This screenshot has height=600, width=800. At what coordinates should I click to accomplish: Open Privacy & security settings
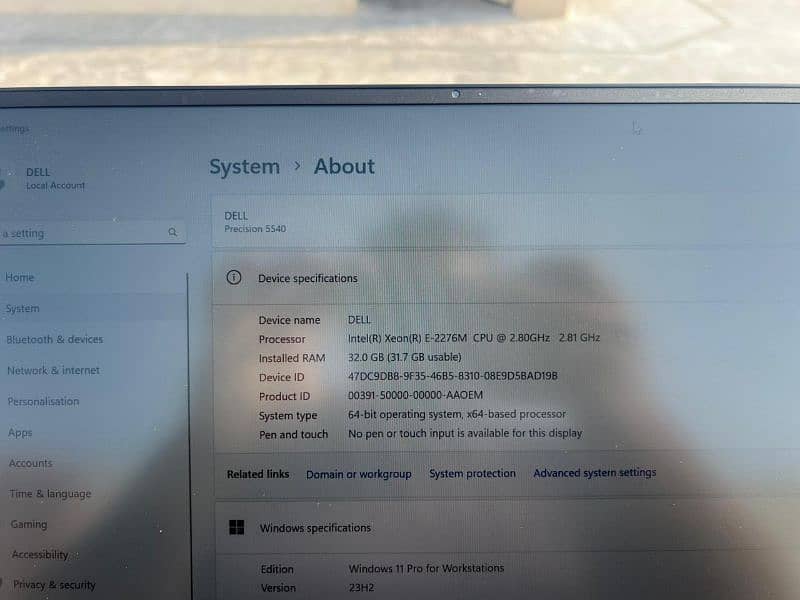click(54, 585)
